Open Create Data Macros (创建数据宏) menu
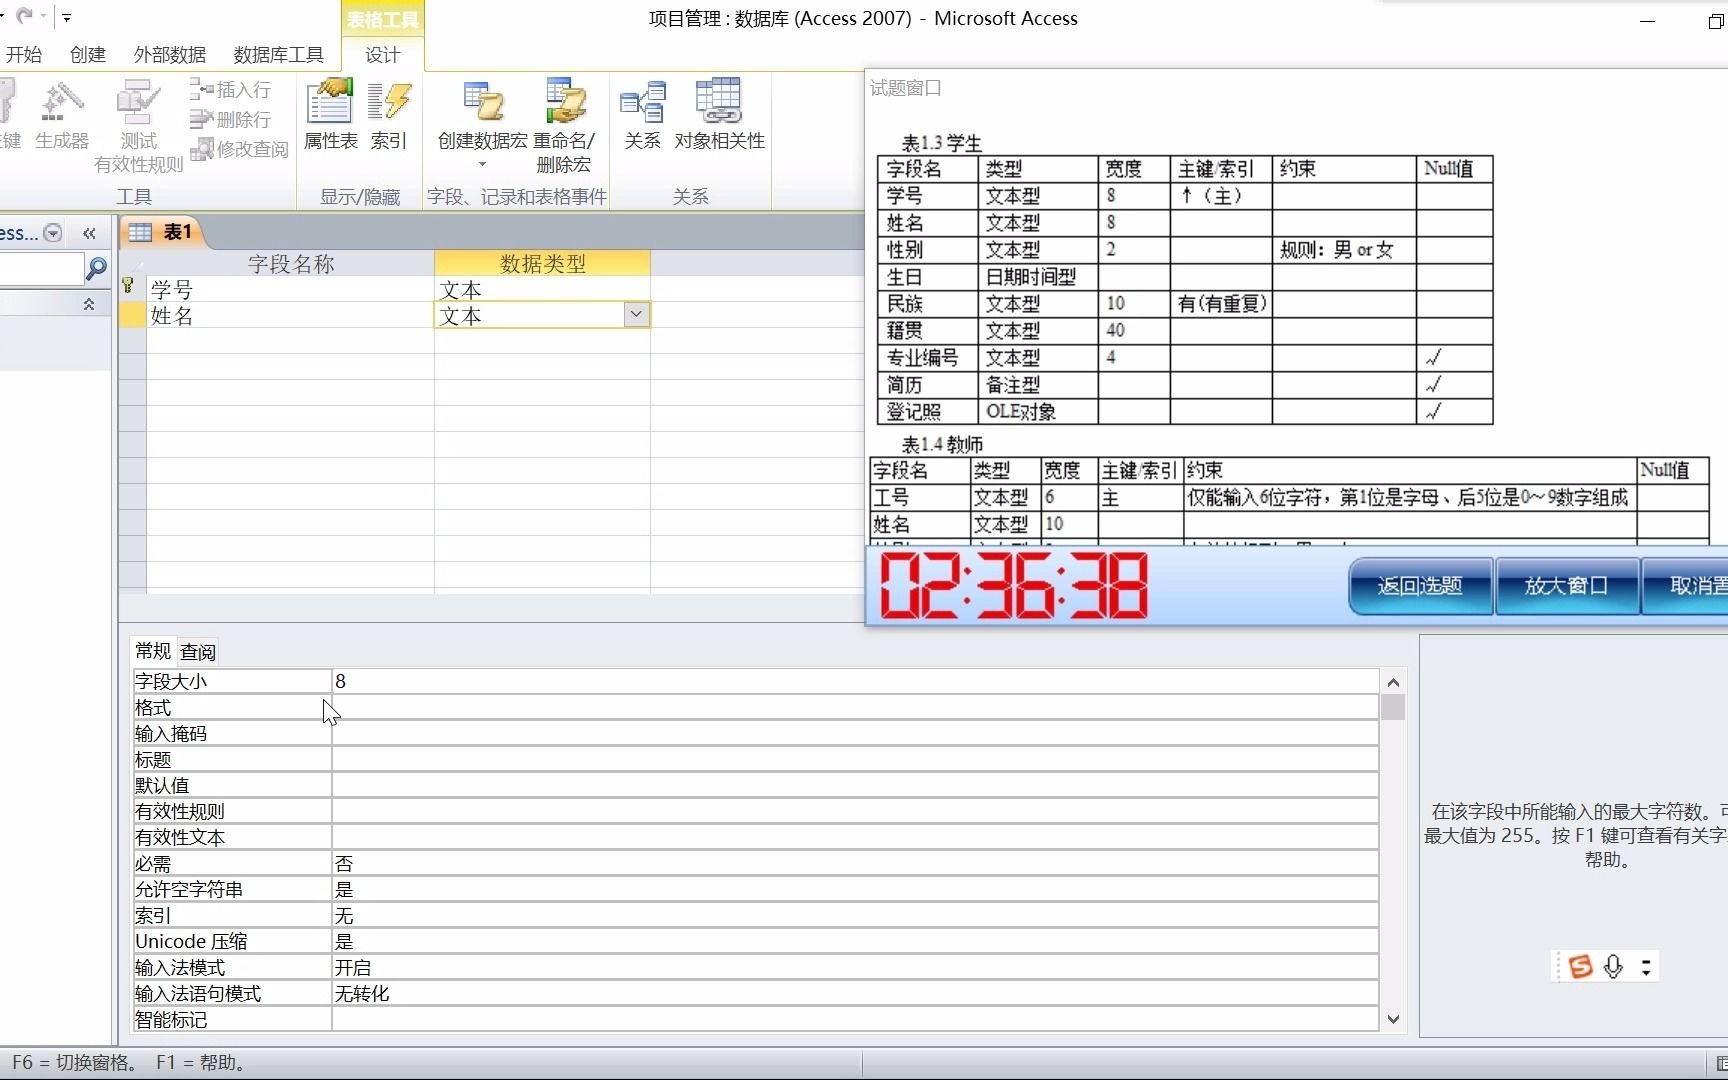Screen dimensions: 1728x1080 pos(482,125)
